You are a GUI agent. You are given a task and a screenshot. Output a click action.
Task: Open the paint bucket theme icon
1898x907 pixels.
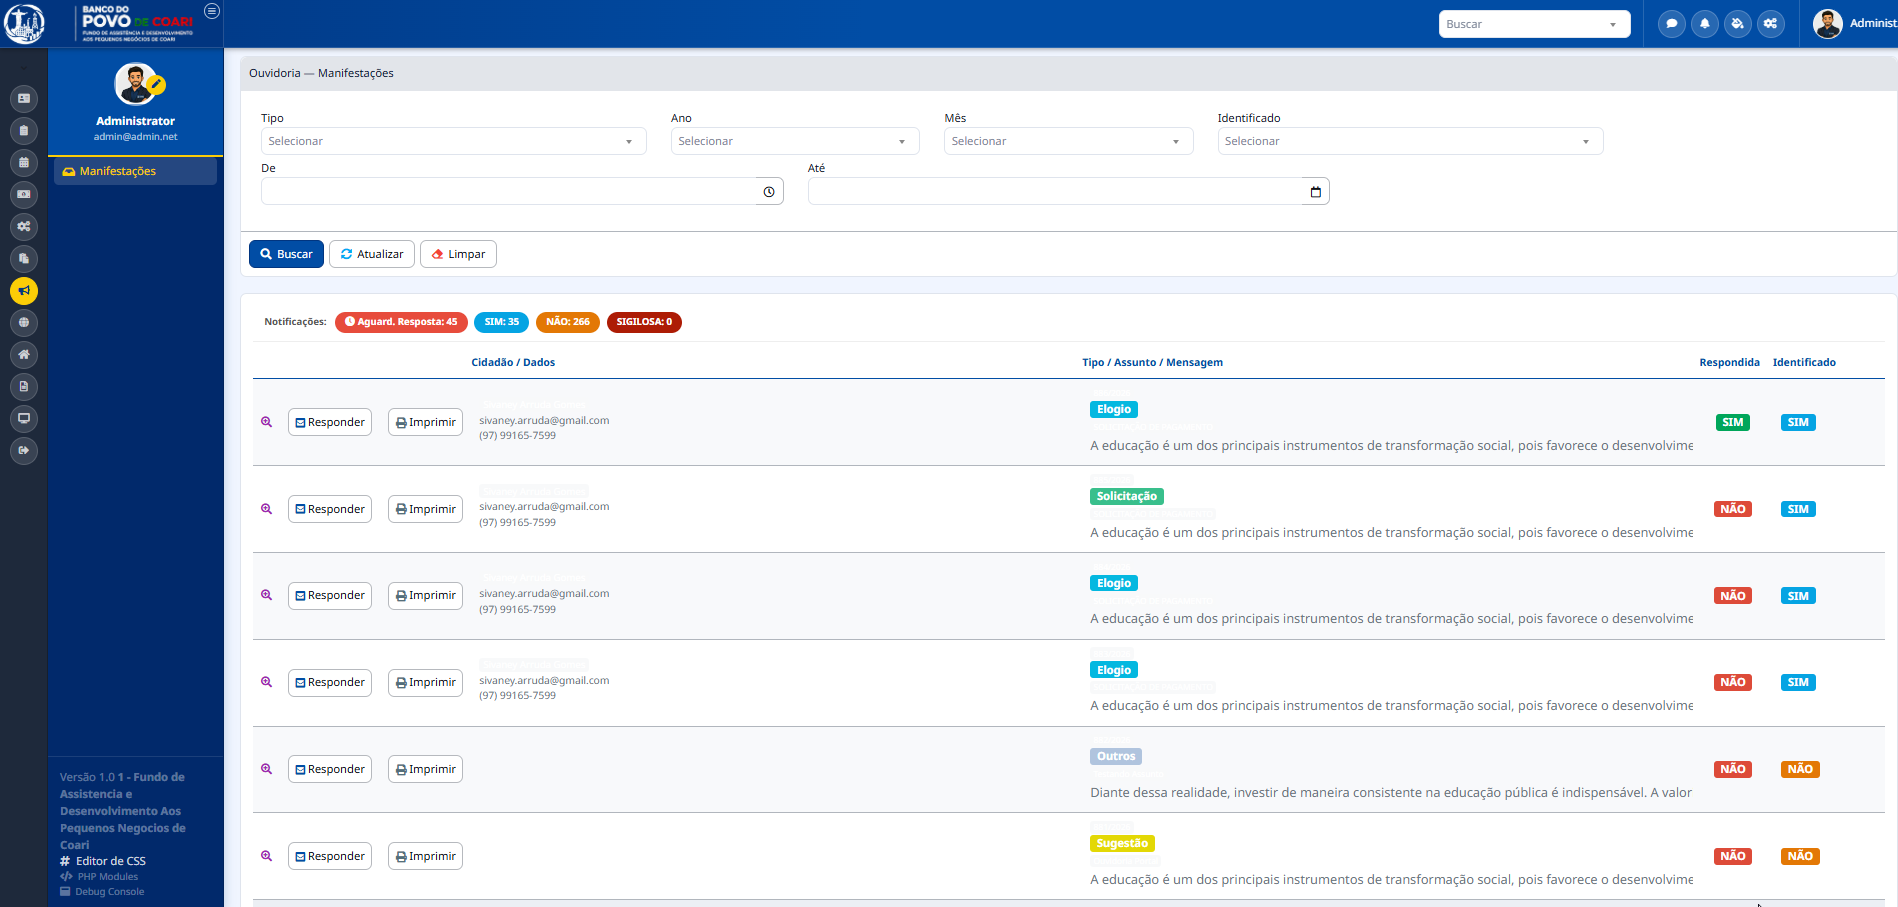pos(1737,24)
